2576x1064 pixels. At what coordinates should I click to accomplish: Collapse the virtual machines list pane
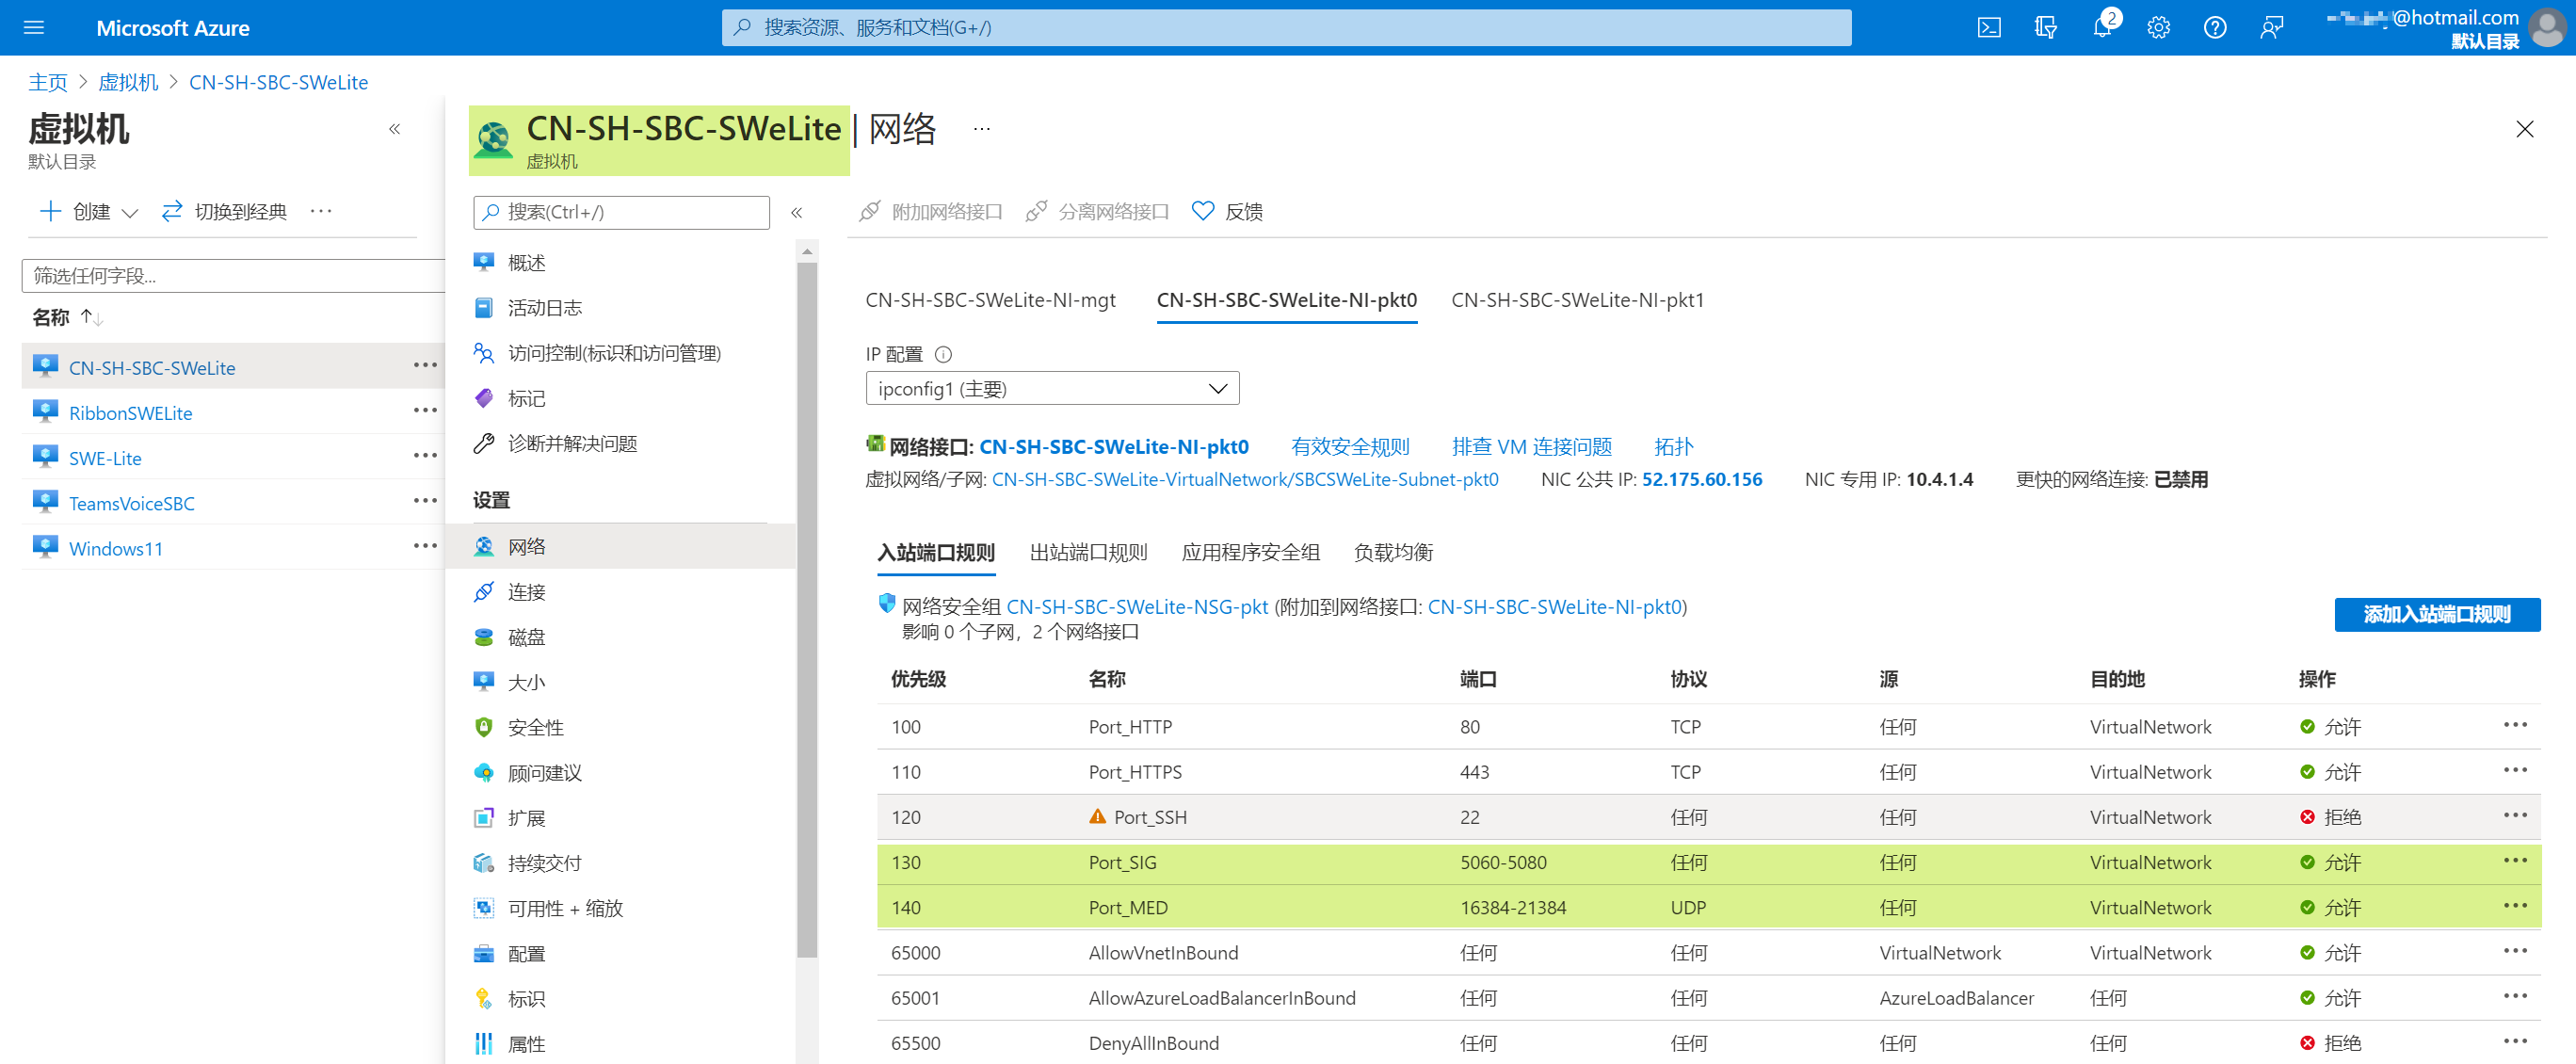tap(395, 129)
